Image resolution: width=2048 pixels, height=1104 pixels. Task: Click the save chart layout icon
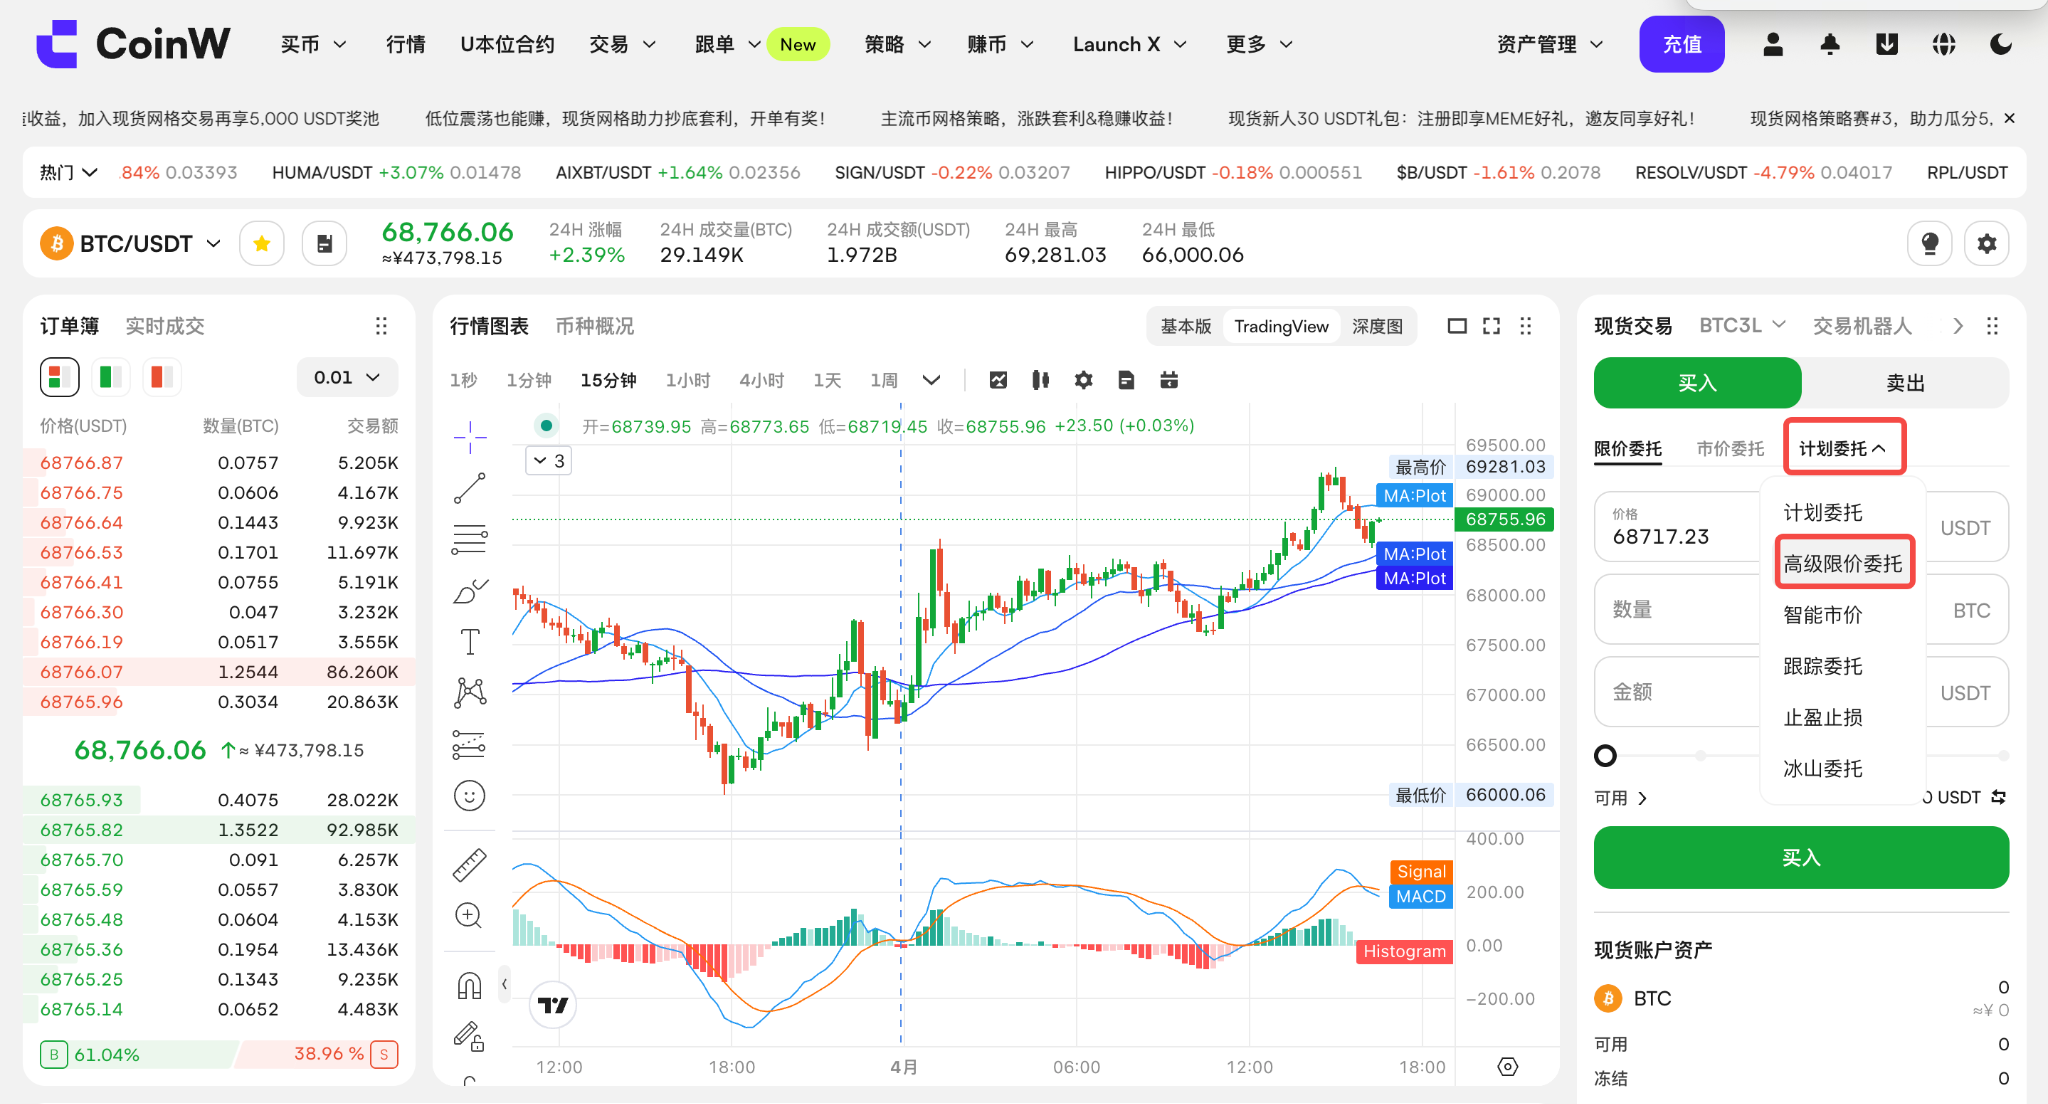1126,380
